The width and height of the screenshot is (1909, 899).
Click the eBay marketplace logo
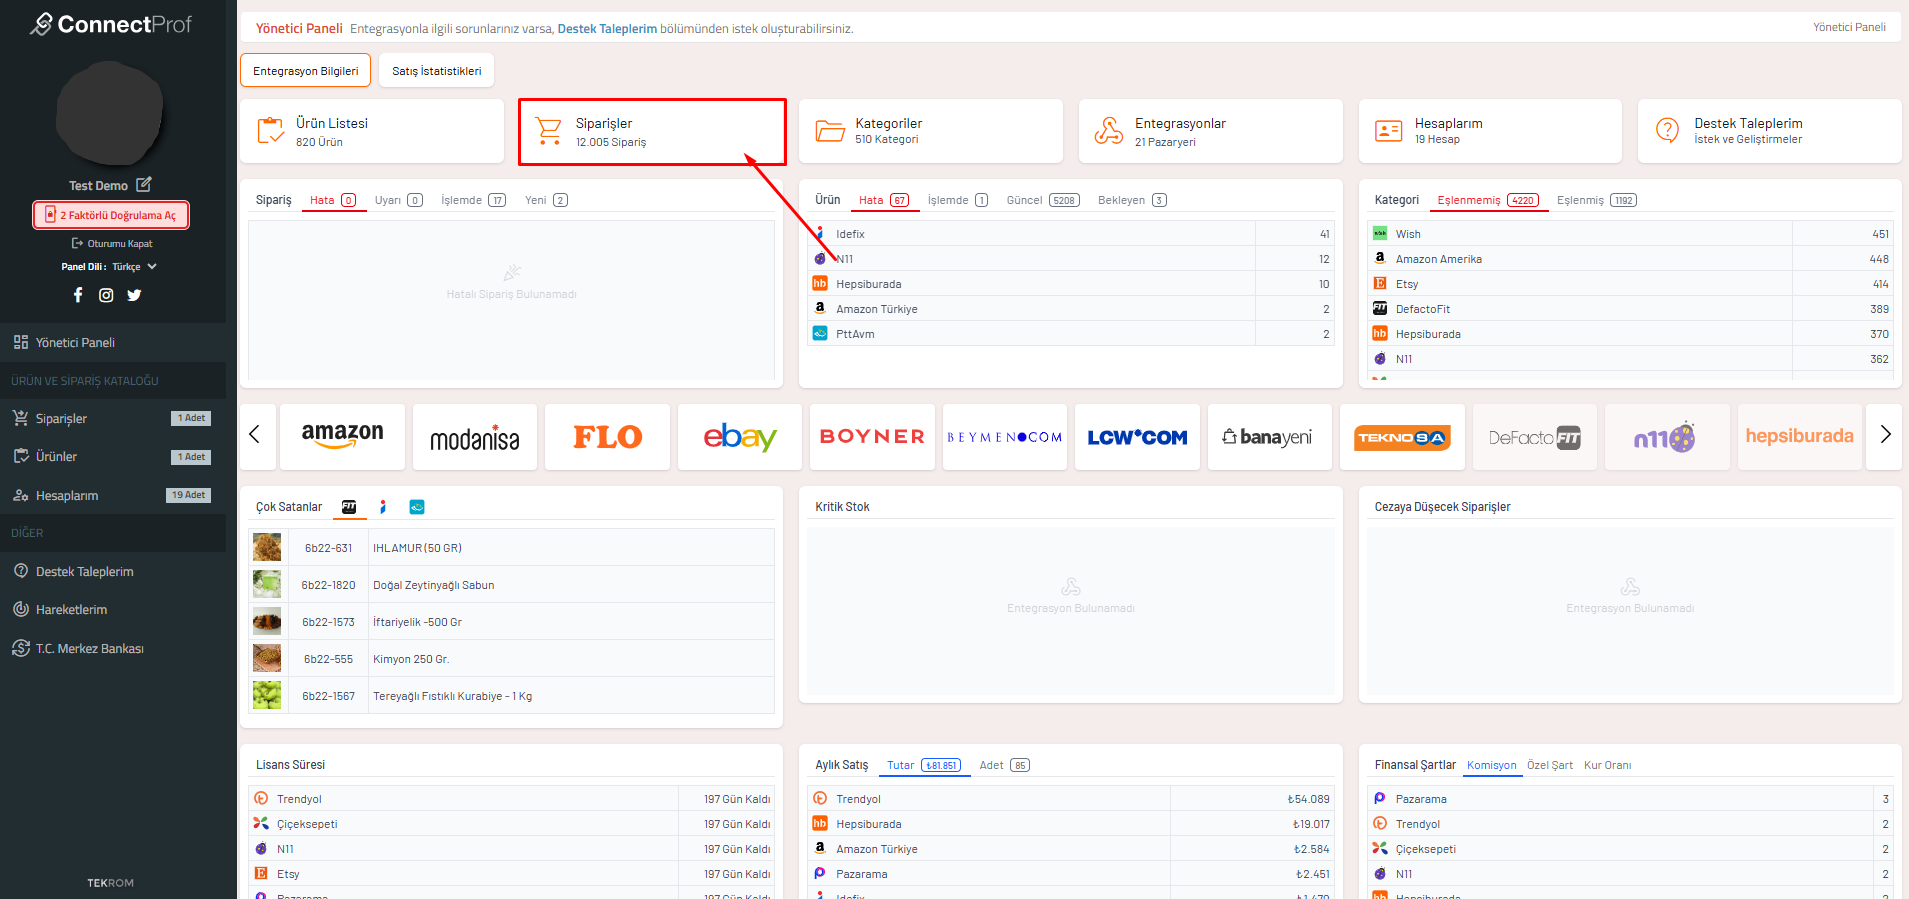coord(740,436)
